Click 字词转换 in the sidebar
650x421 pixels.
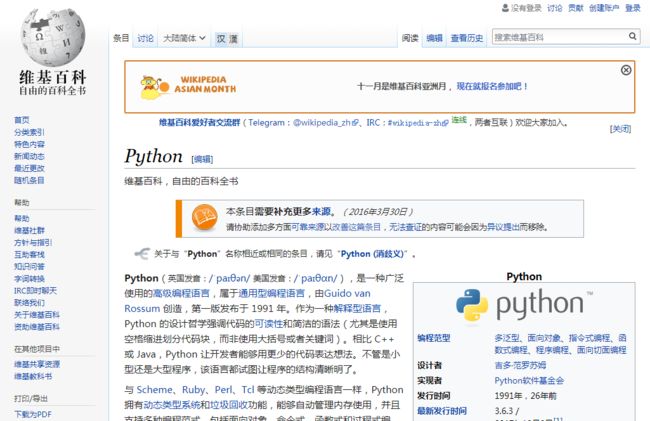click(x=29, y=278)
